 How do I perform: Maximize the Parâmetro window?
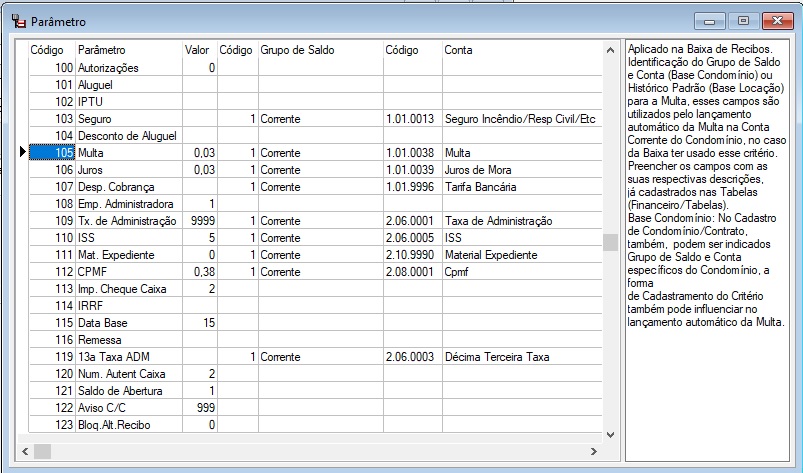(x=743, y=22)
